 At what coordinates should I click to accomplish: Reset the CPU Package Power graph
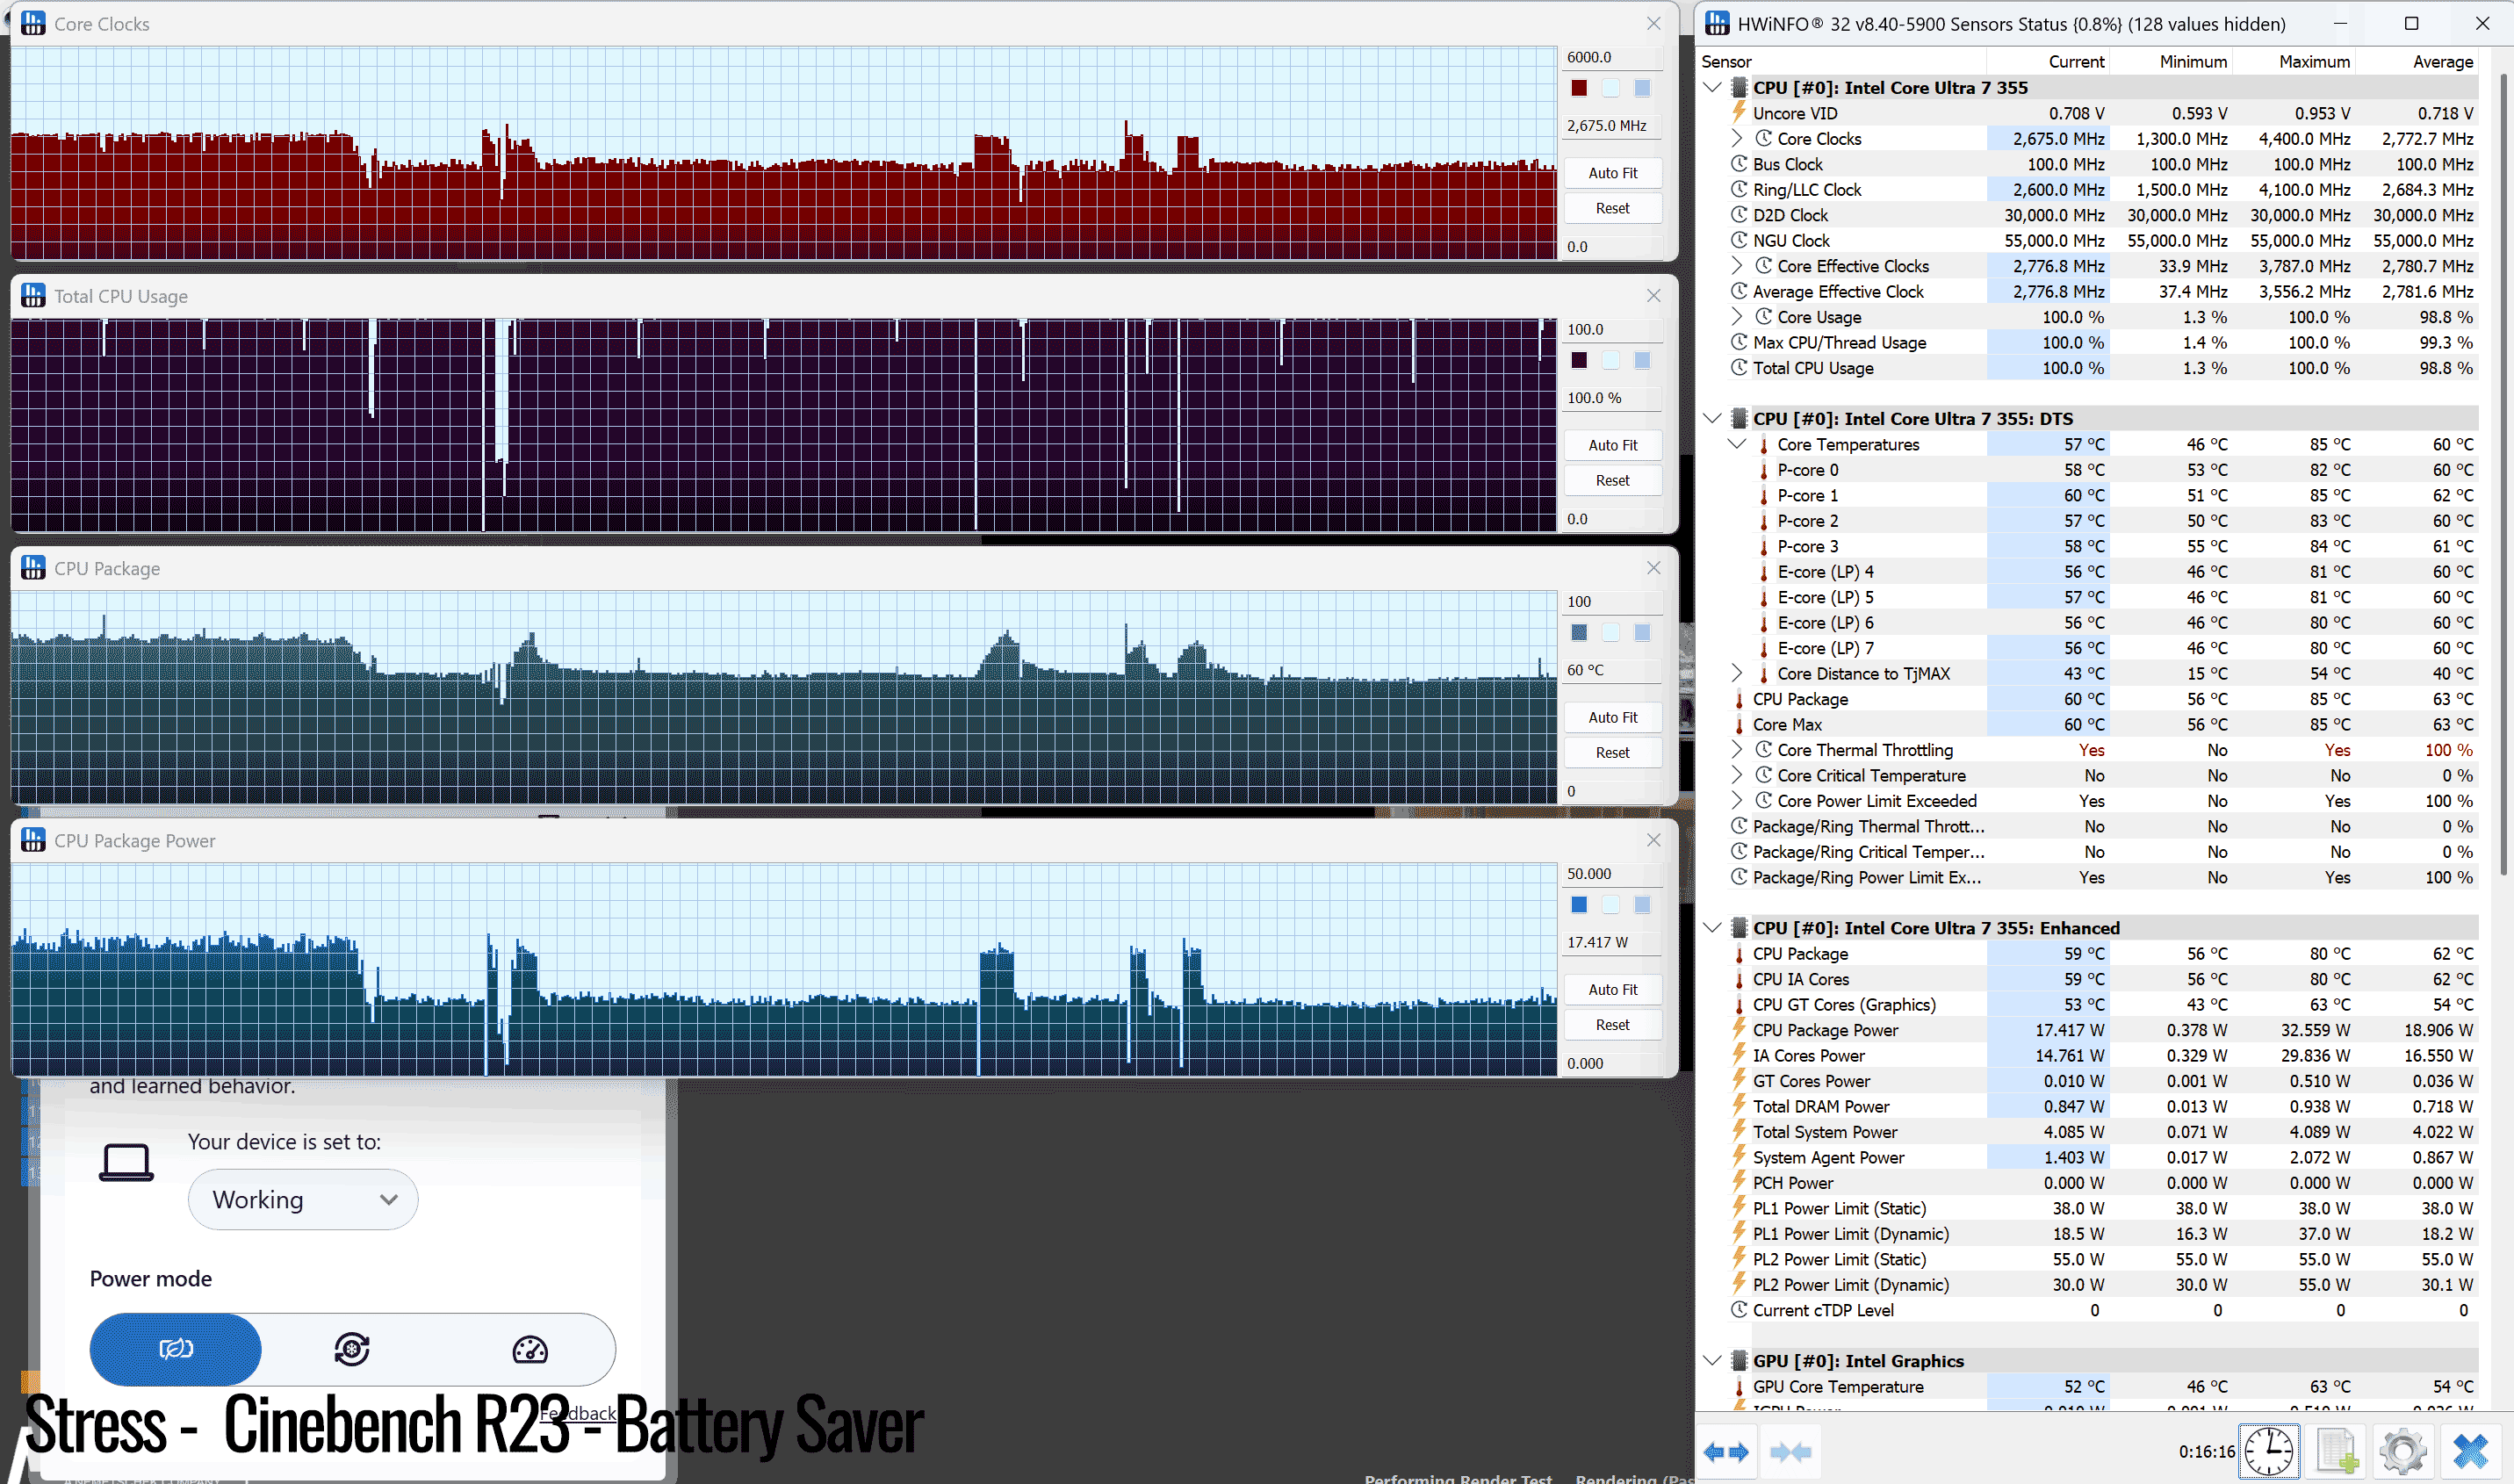pyautogui.click(x=1612, y=1025)
